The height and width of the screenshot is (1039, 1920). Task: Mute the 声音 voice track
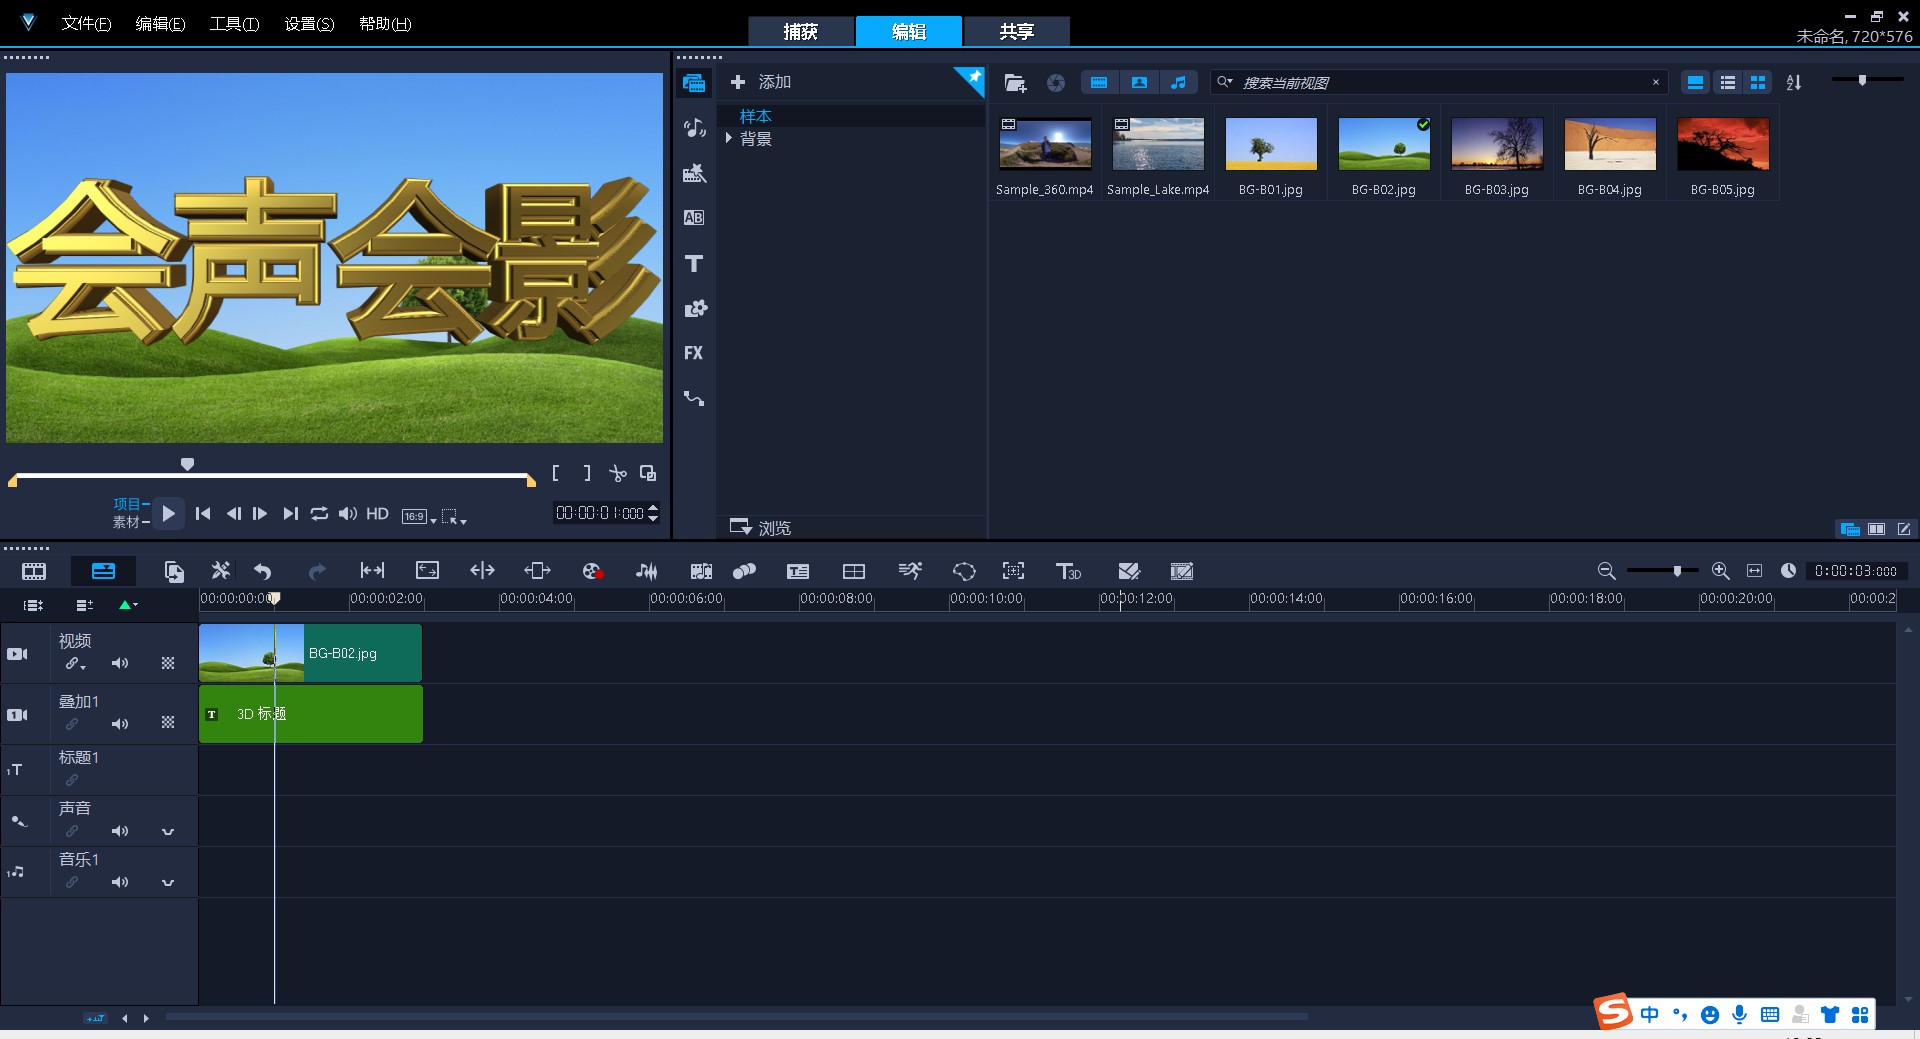pos(120,831)
